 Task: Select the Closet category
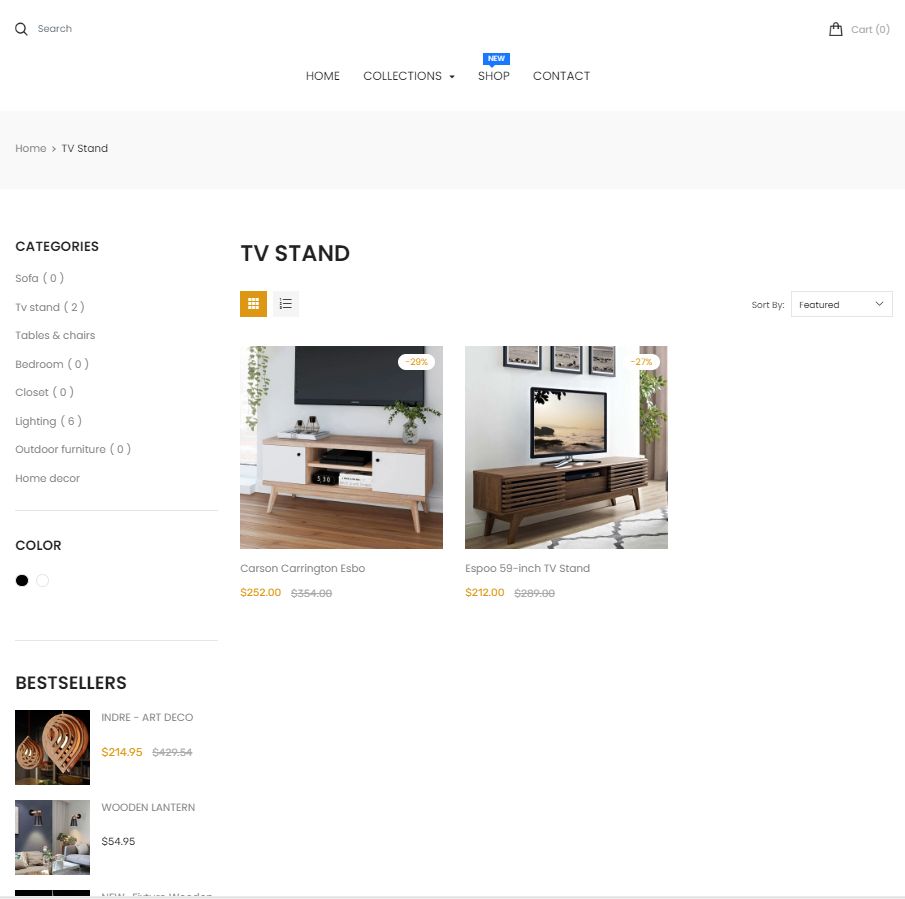coord(44,392)
